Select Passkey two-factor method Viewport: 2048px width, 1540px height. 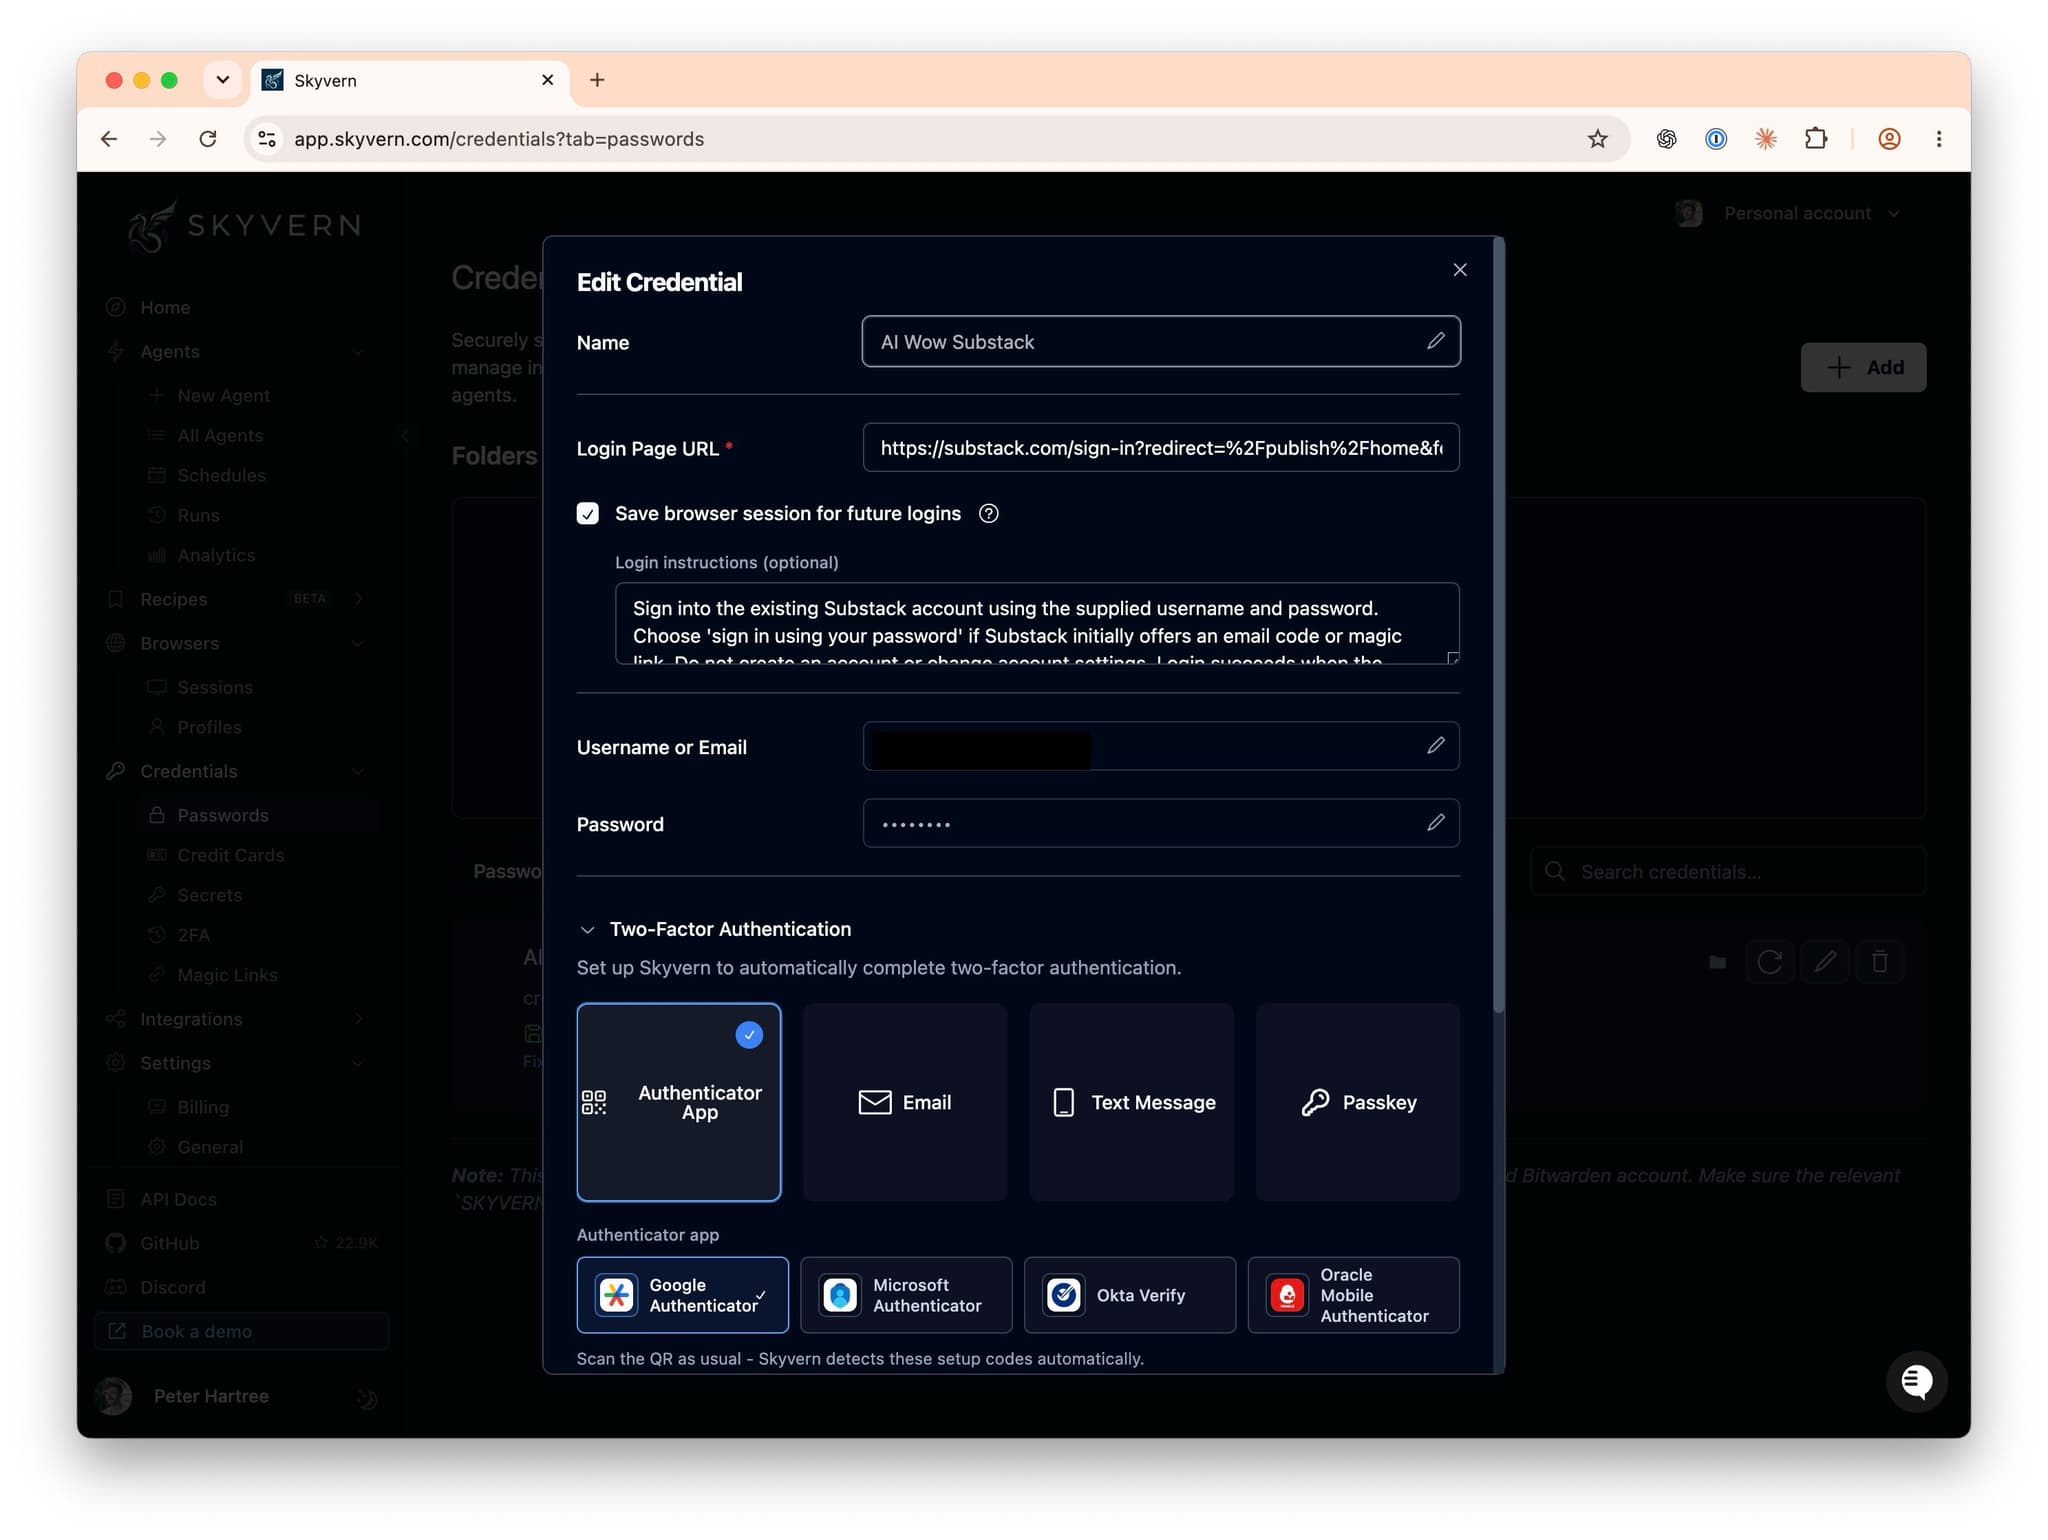[1357, 1102]
